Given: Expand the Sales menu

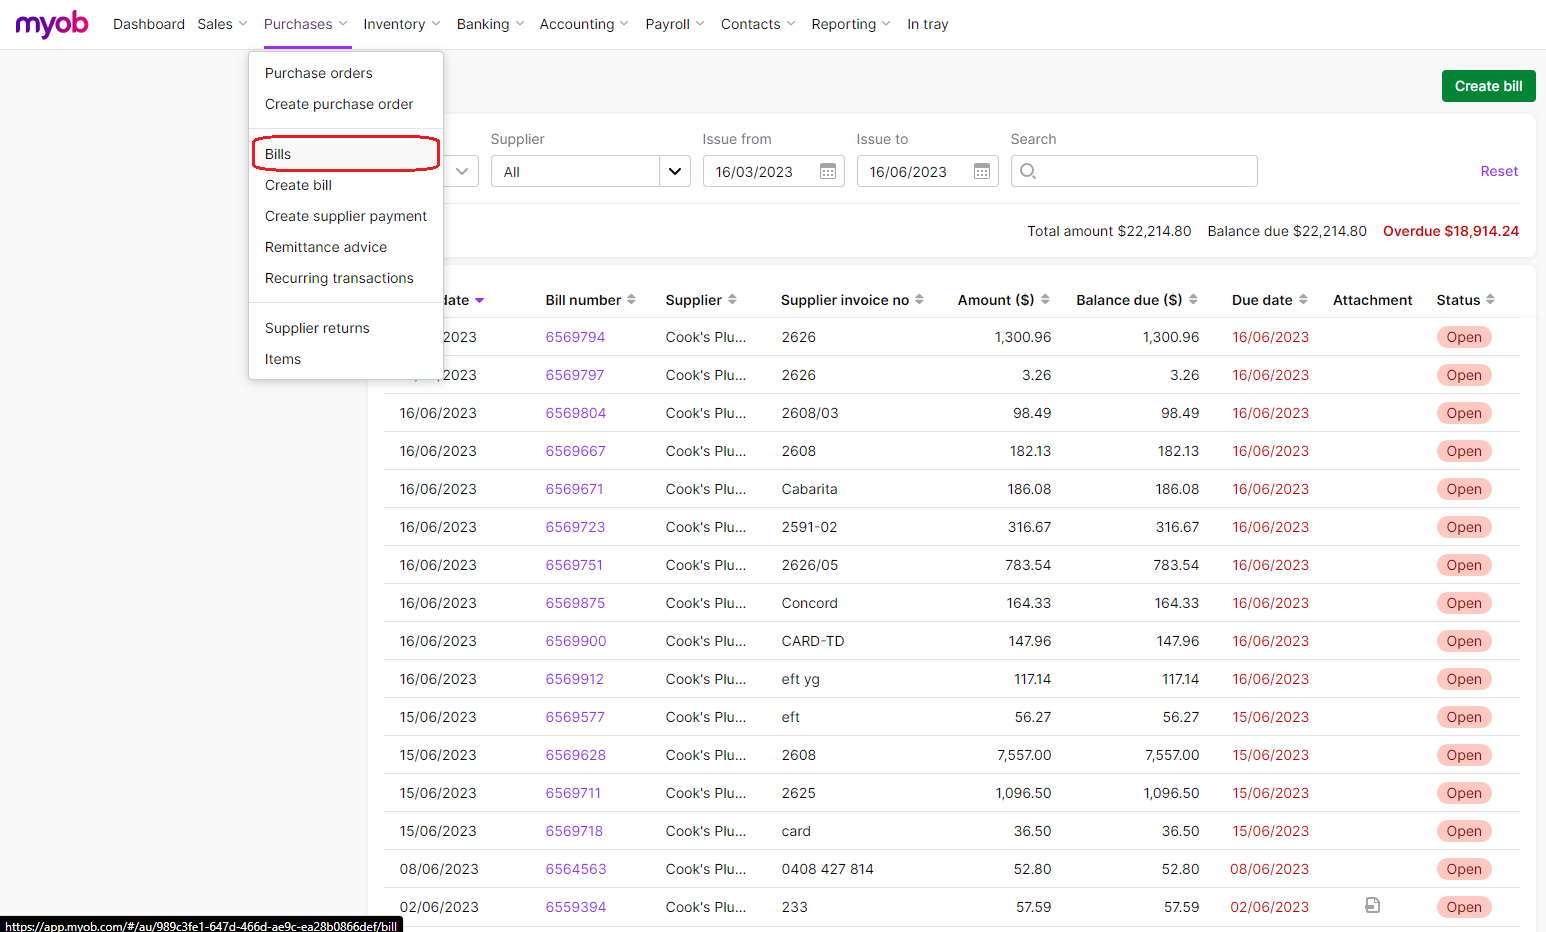Looking at the screenshot, I should pyautogui.click(x=222, y=24).
